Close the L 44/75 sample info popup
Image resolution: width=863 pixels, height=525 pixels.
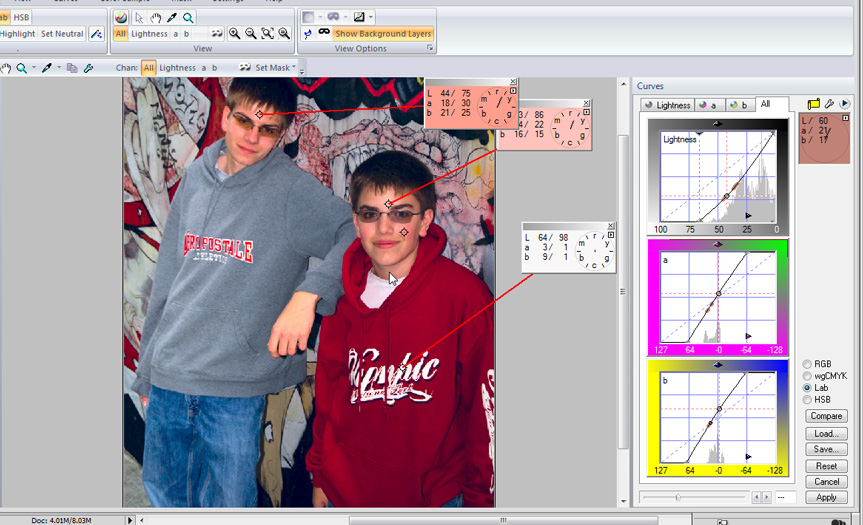(513, 81)
